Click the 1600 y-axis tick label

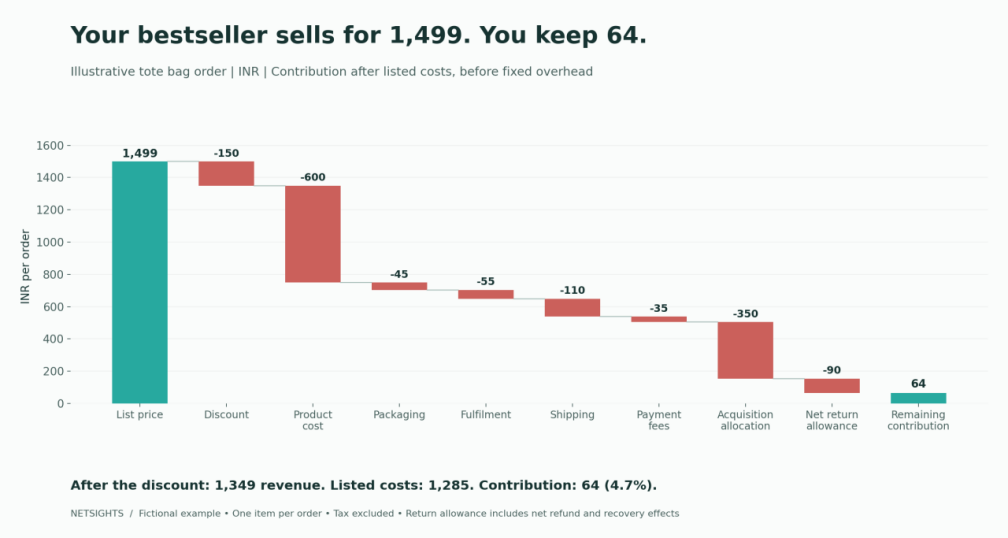click(50, 146)
